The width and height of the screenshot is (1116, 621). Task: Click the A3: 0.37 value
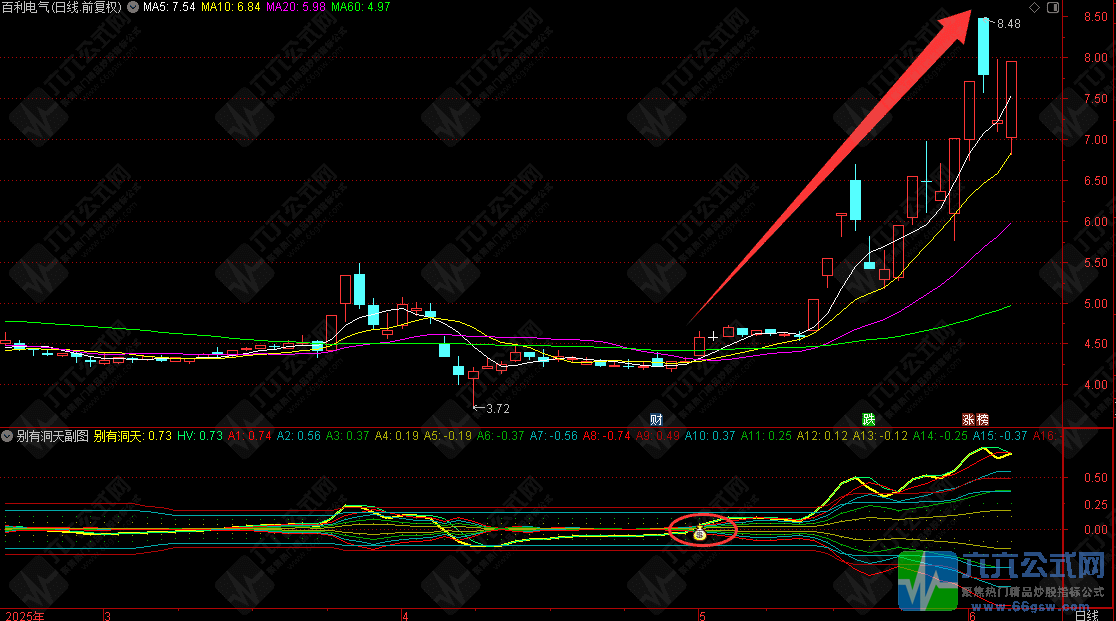347,436
